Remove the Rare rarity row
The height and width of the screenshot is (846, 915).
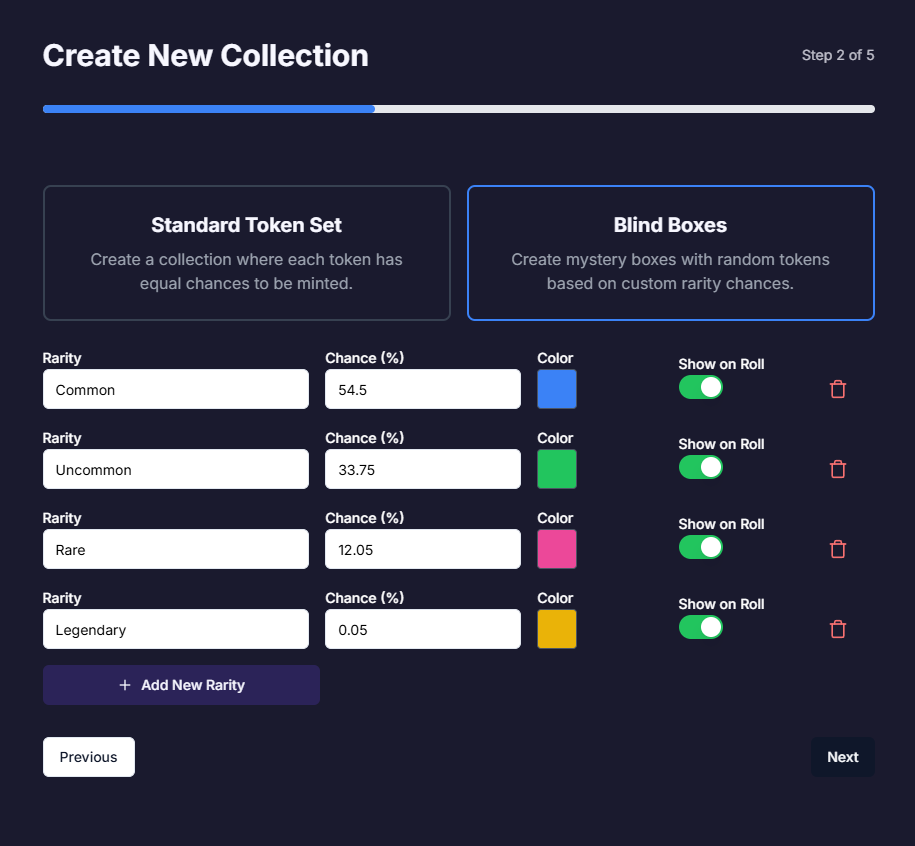pos(838,549)
